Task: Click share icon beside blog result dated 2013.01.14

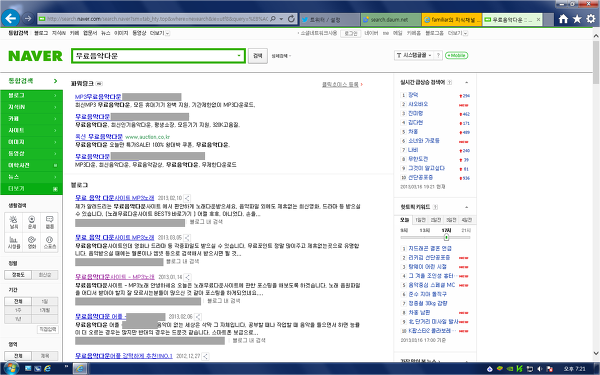Action: [x=188, y=277]
